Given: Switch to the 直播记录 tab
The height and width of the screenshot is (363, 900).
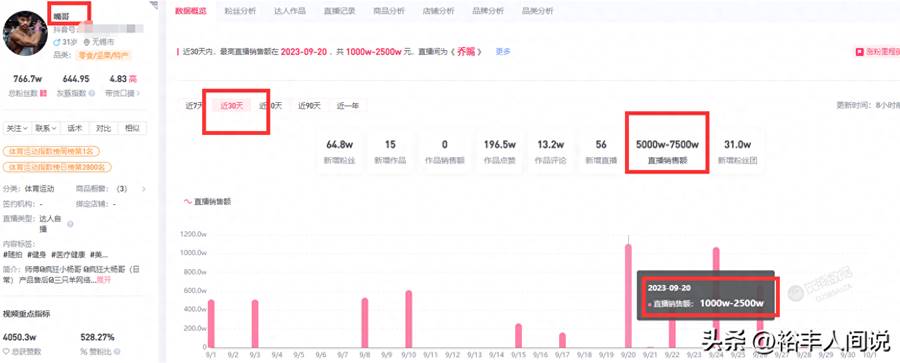Looking at the screenshot, I should click(339, 11).
